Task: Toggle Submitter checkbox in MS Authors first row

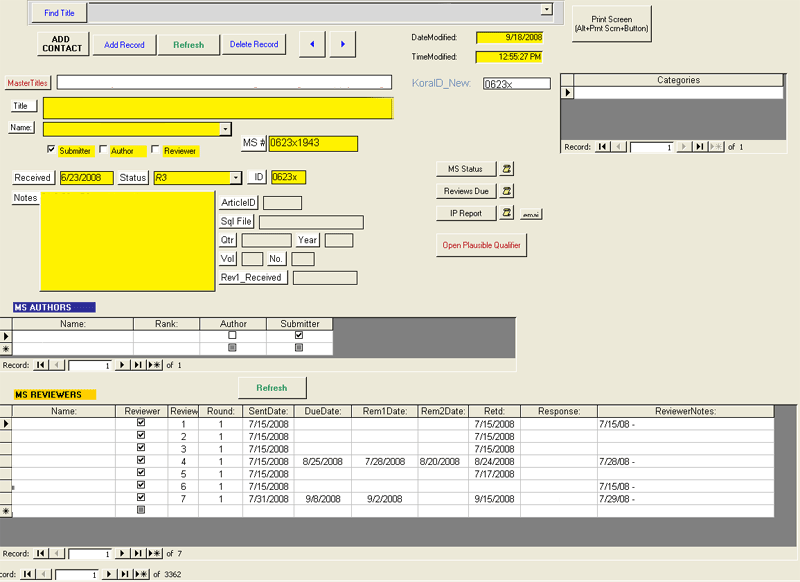Action: point(299,335)
